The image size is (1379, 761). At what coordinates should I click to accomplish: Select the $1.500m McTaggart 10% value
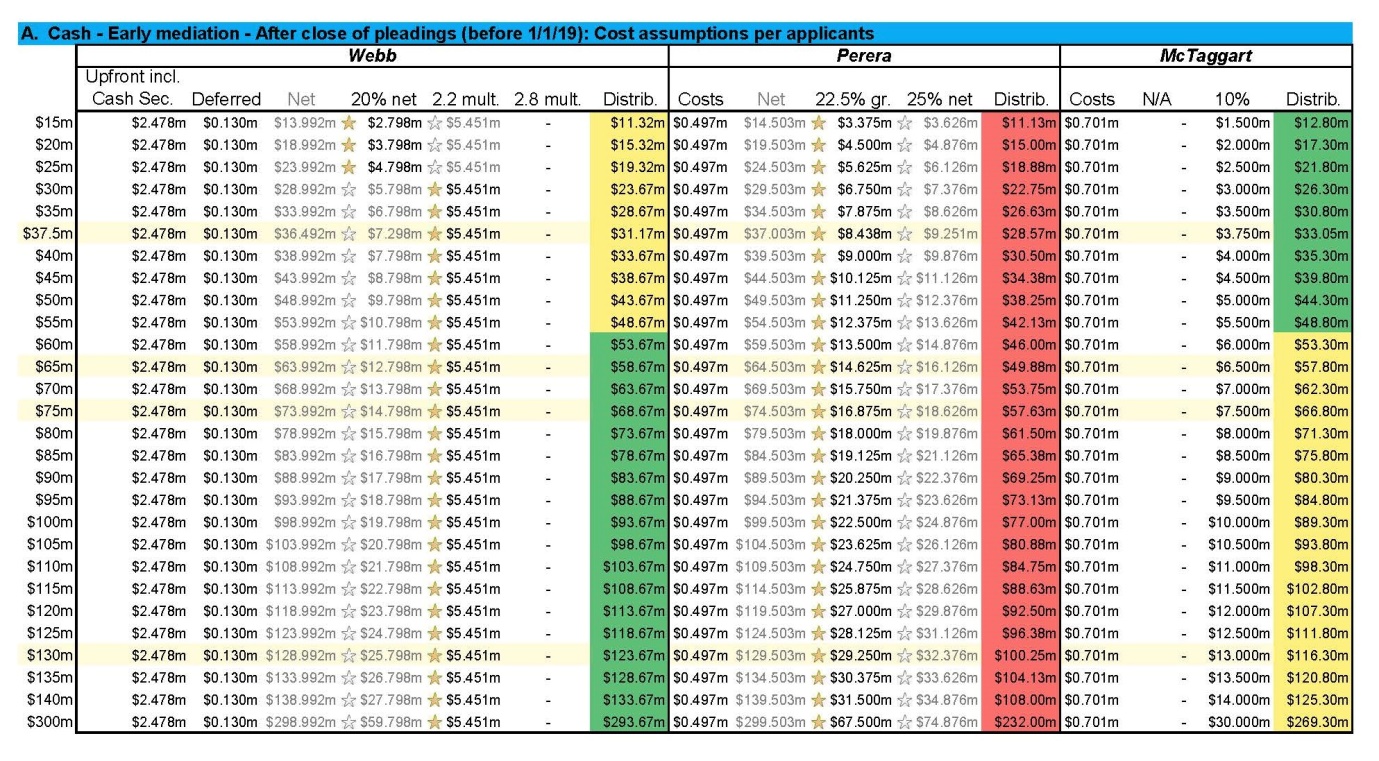[x=1243, y=123]
